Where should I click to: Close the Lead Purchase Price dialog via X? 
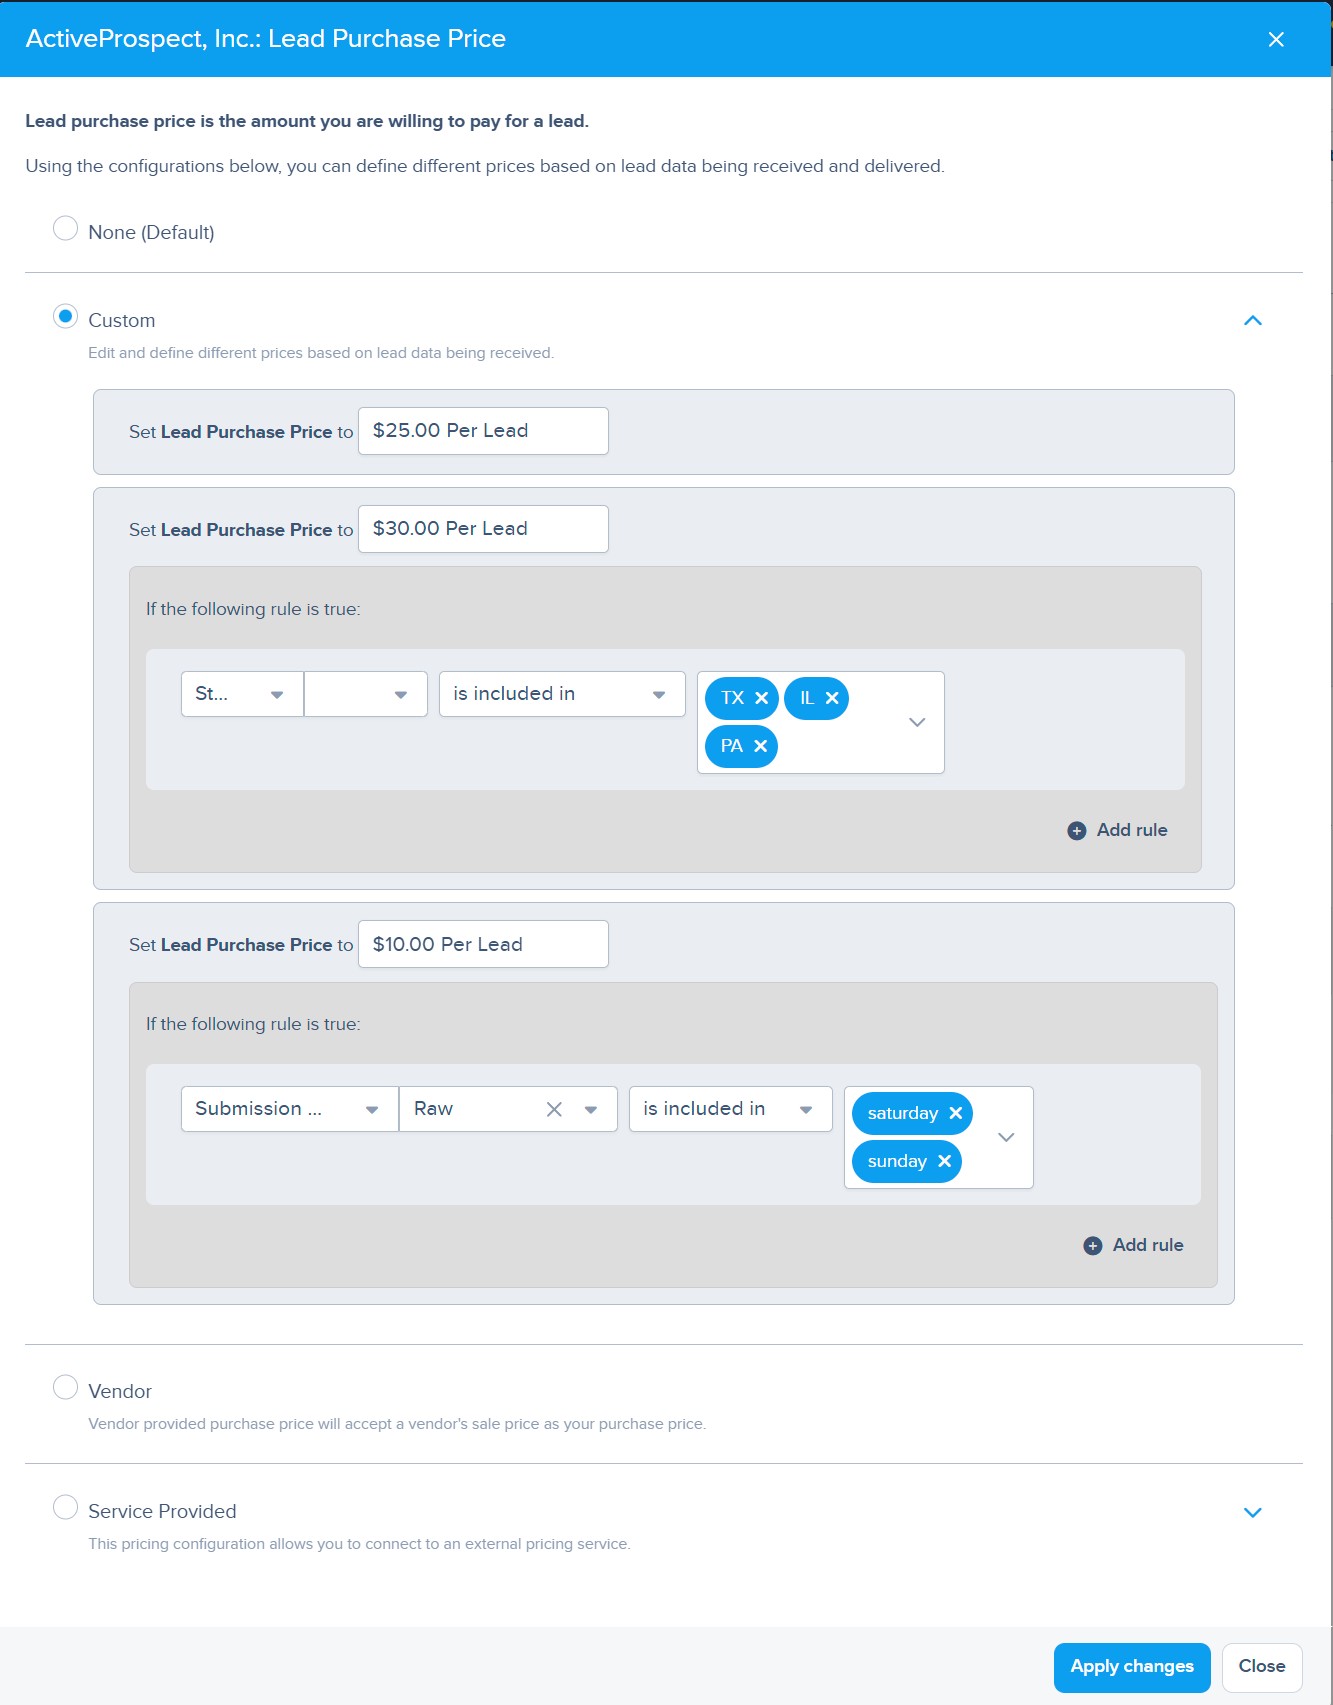click(x=1275, y=39)
